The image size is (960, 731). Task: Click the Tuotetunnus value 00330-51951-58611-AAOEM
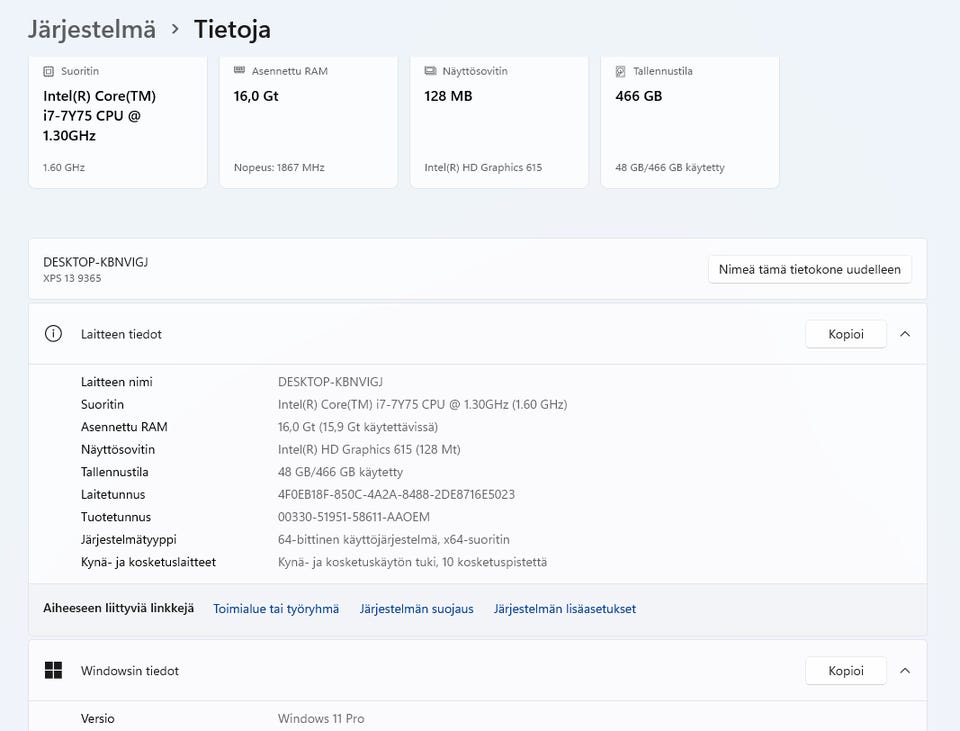(x=354, y=517)
